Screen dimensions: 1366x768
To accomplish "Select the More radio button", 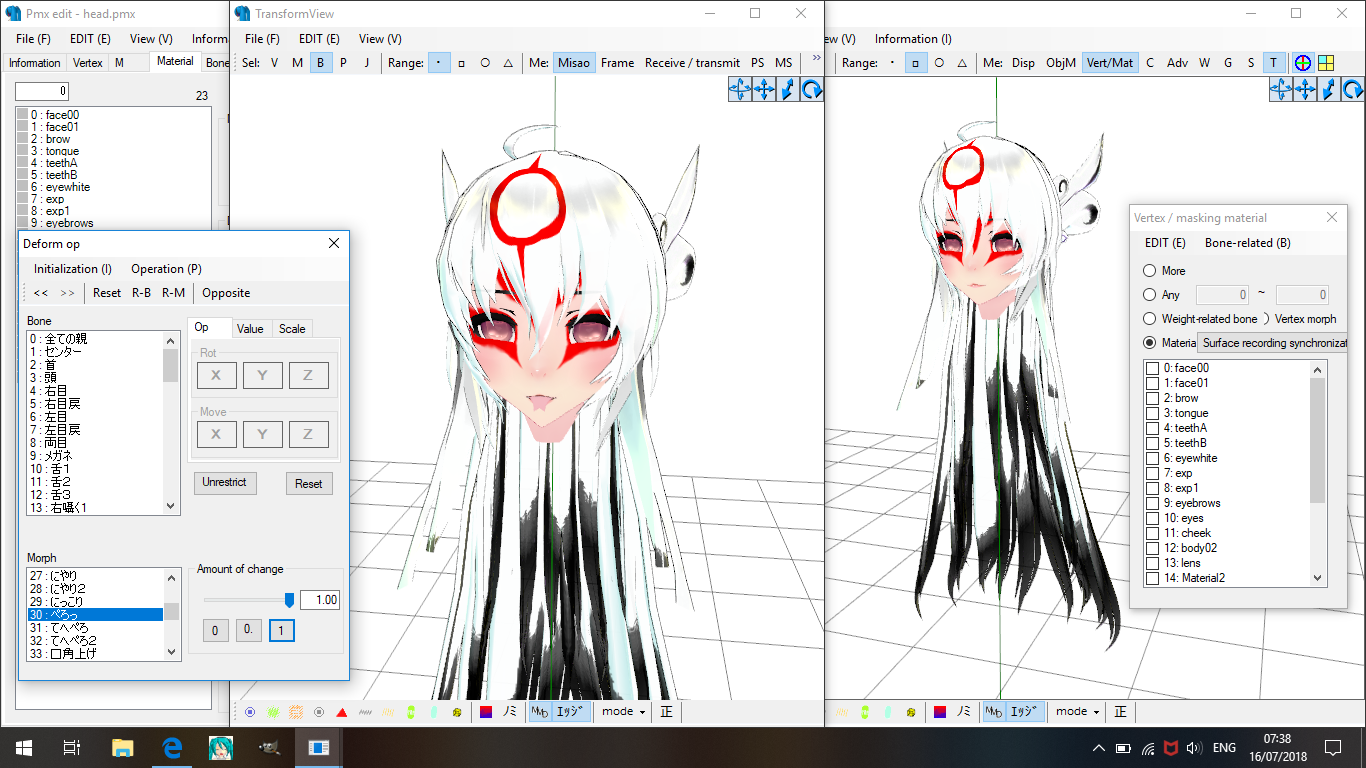I will (x=1149, y=271).
